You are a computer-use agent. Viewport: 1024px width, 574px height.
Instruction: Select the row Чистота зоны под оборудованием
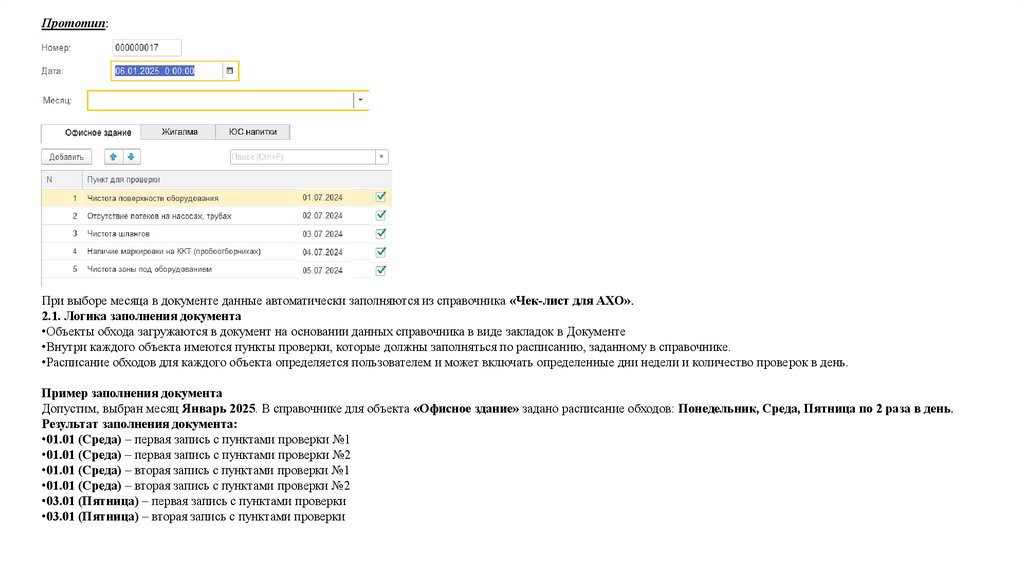(x=217, y=269)
